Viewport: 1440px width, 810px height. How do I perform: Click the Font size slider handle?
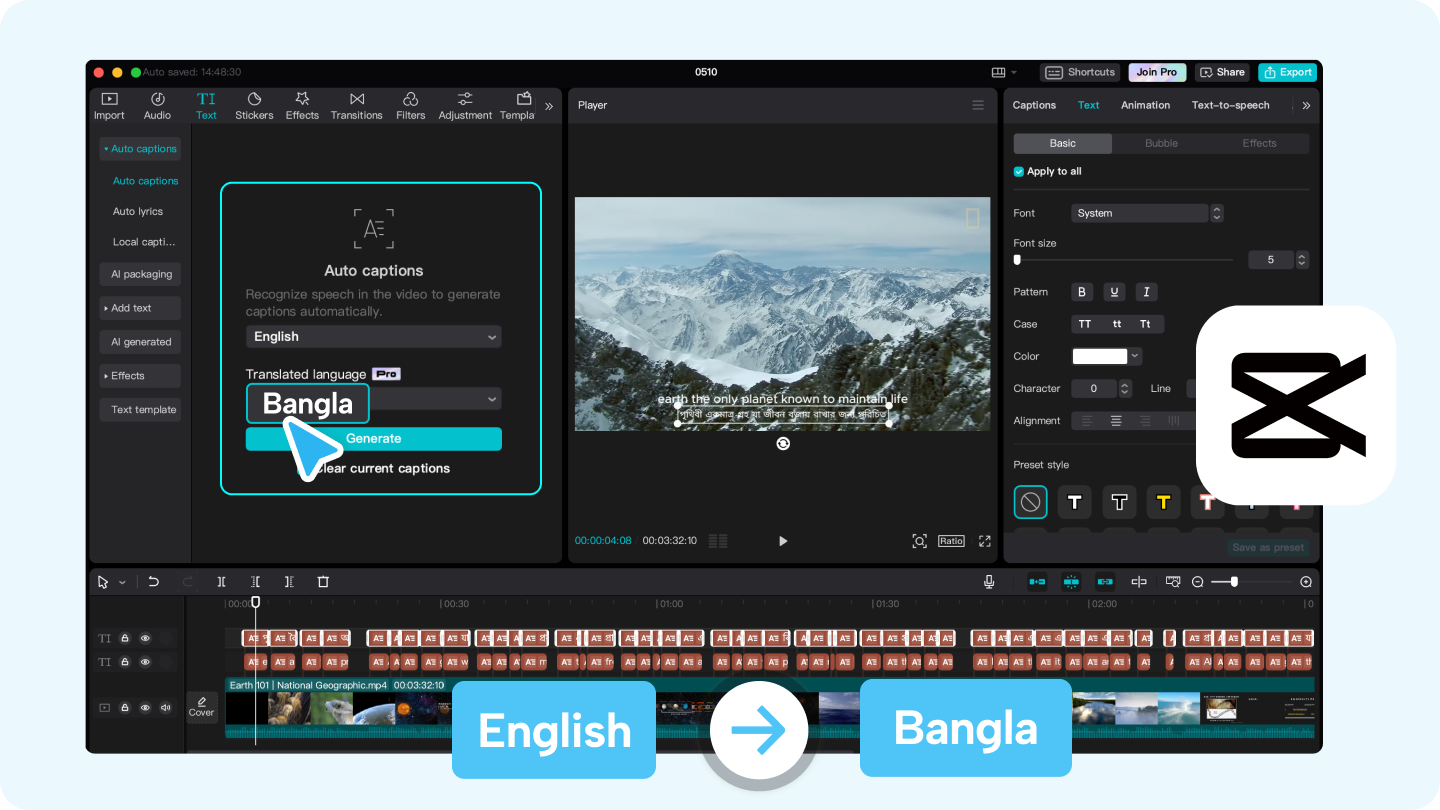click(x=1018, y=259)
